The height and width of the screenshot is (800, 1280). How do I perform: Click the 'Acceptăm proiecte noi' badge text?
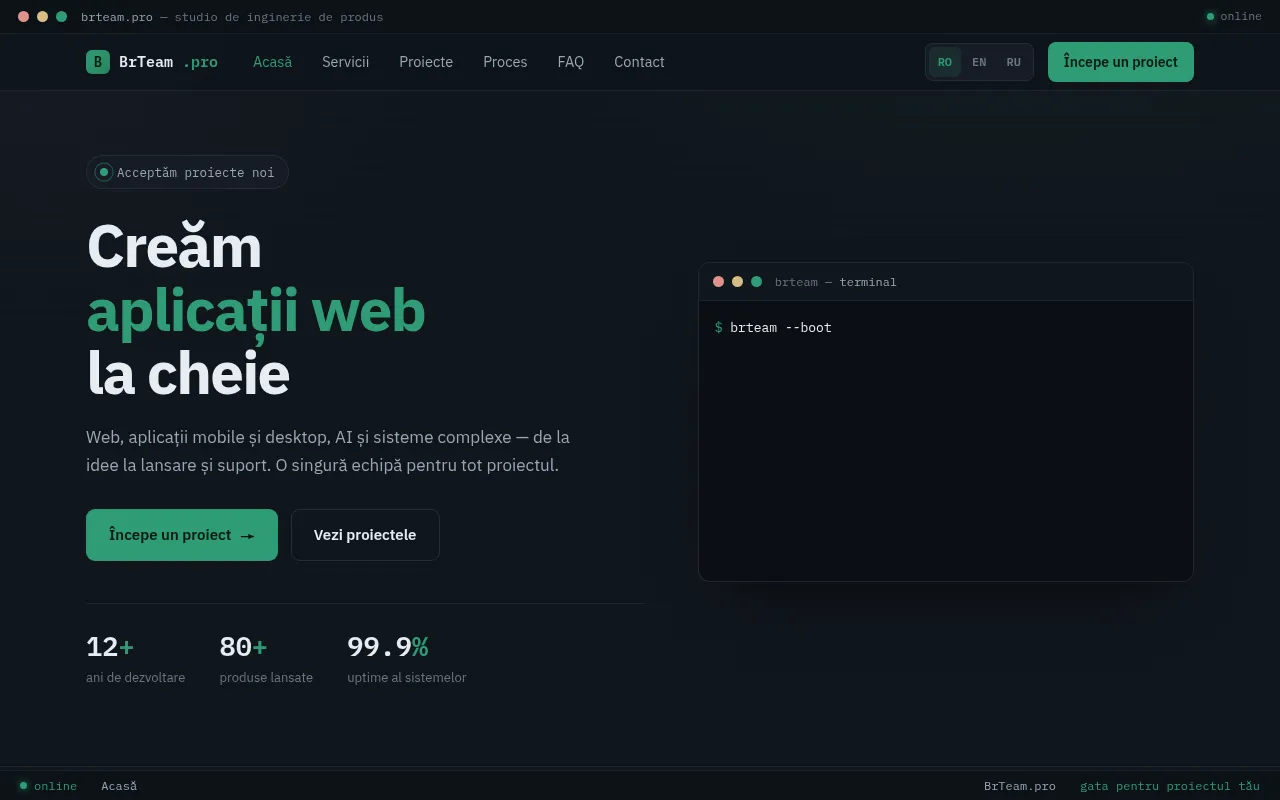[195, 173]
